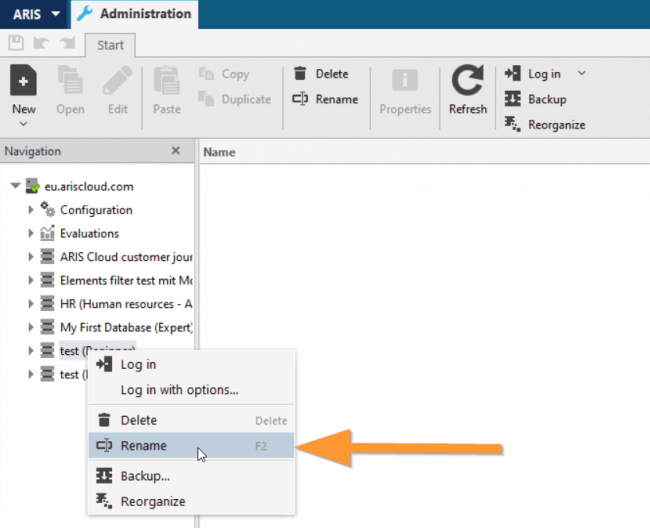Viewport: 650px width, 528px height.
Task: Click the Undo arrow icon
Action: click(x=41, y=43)
